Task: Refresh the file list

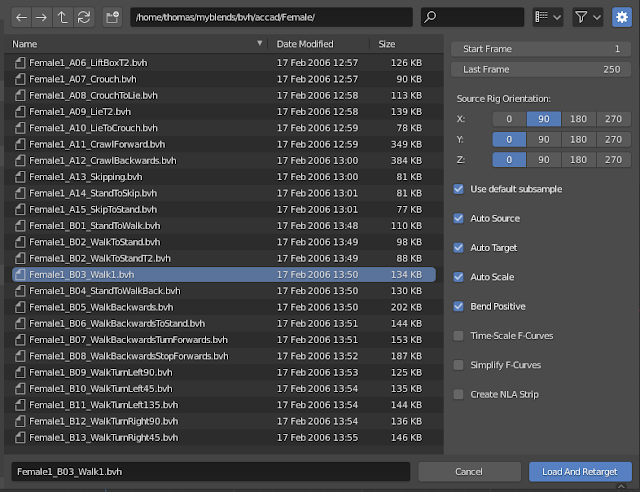Action: click(x=84, y=18)
